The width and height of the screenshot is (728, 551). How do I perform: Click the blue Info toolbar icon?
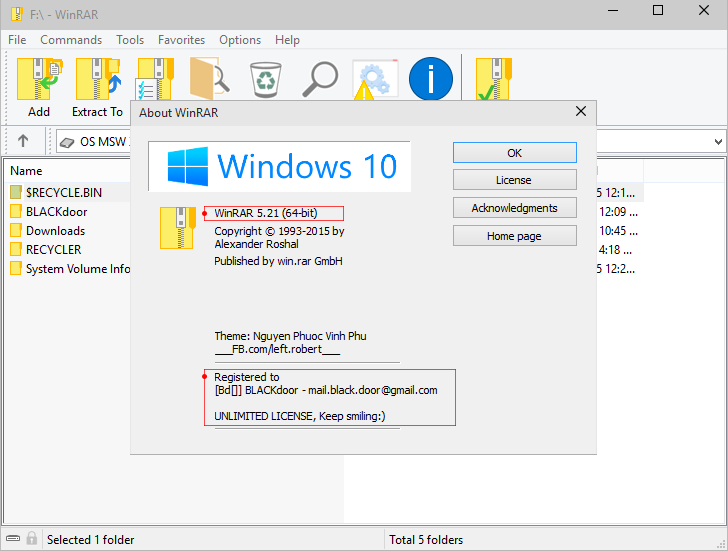coord(431,79)
